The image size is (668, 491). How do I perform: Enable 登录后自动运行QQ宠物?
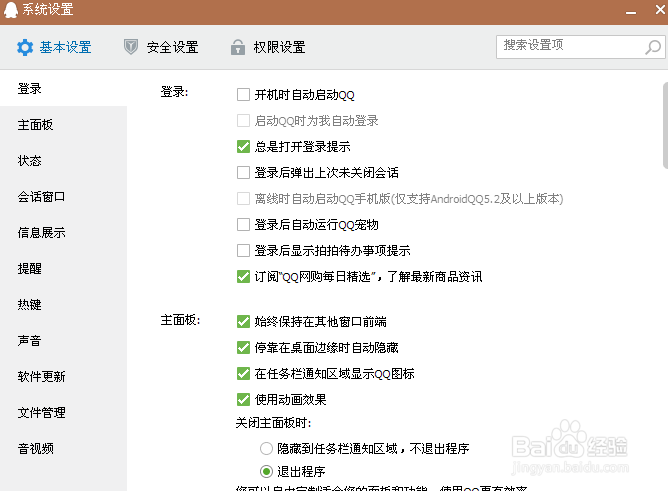pos(243,224)
